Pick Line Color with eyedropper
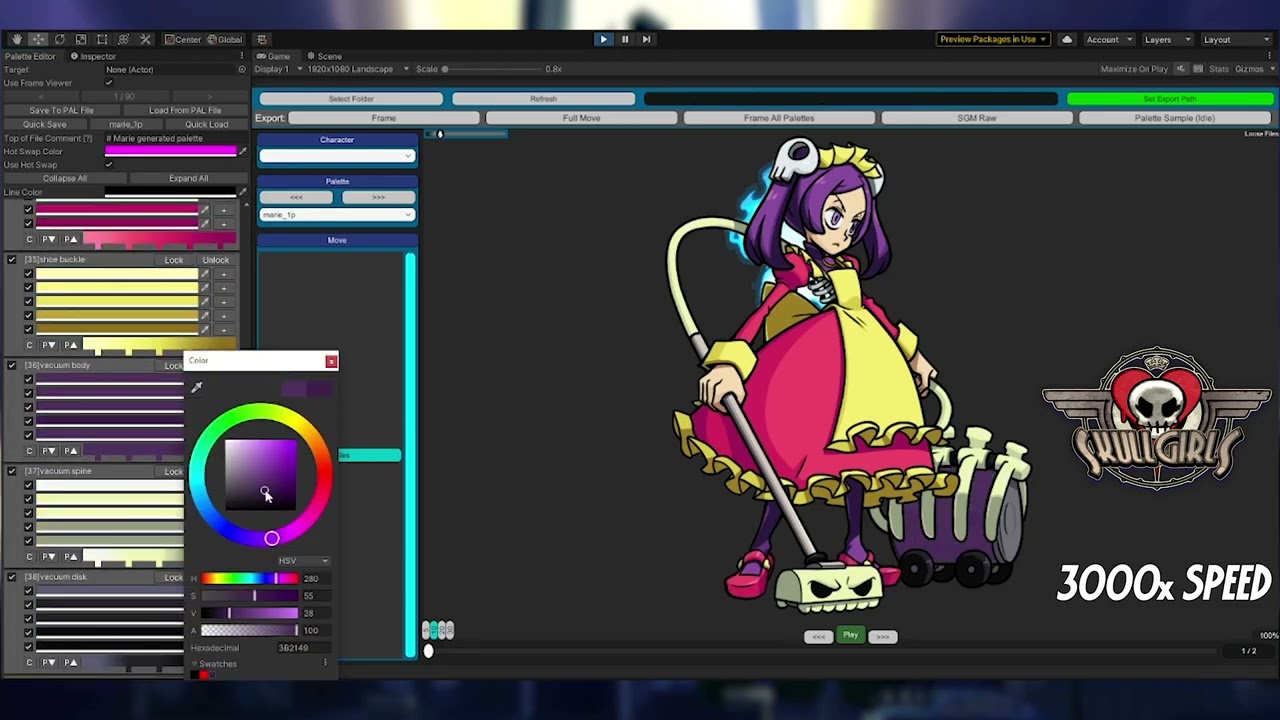The width and height of the screenshot is (1280, 720). point(242,192)
